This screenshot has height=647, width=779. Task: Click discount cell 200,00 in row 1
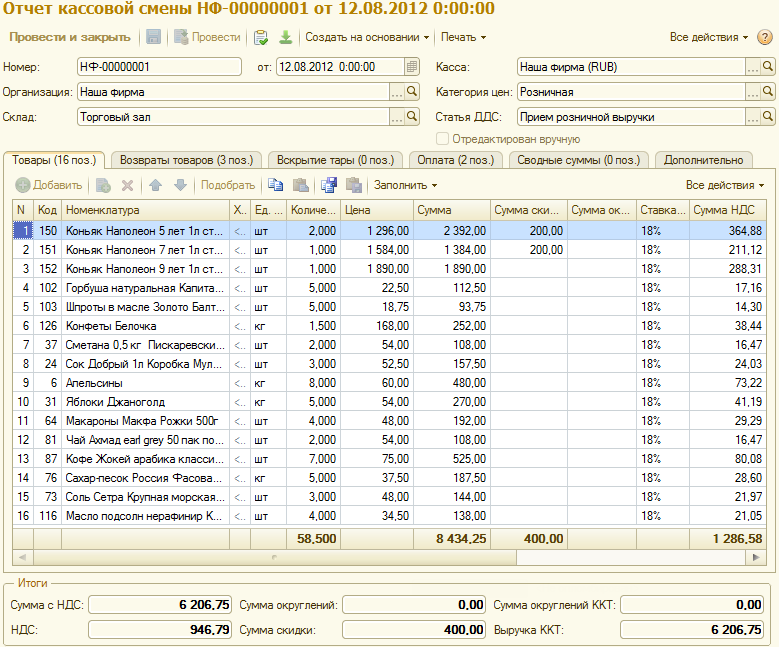pos(529,231)
